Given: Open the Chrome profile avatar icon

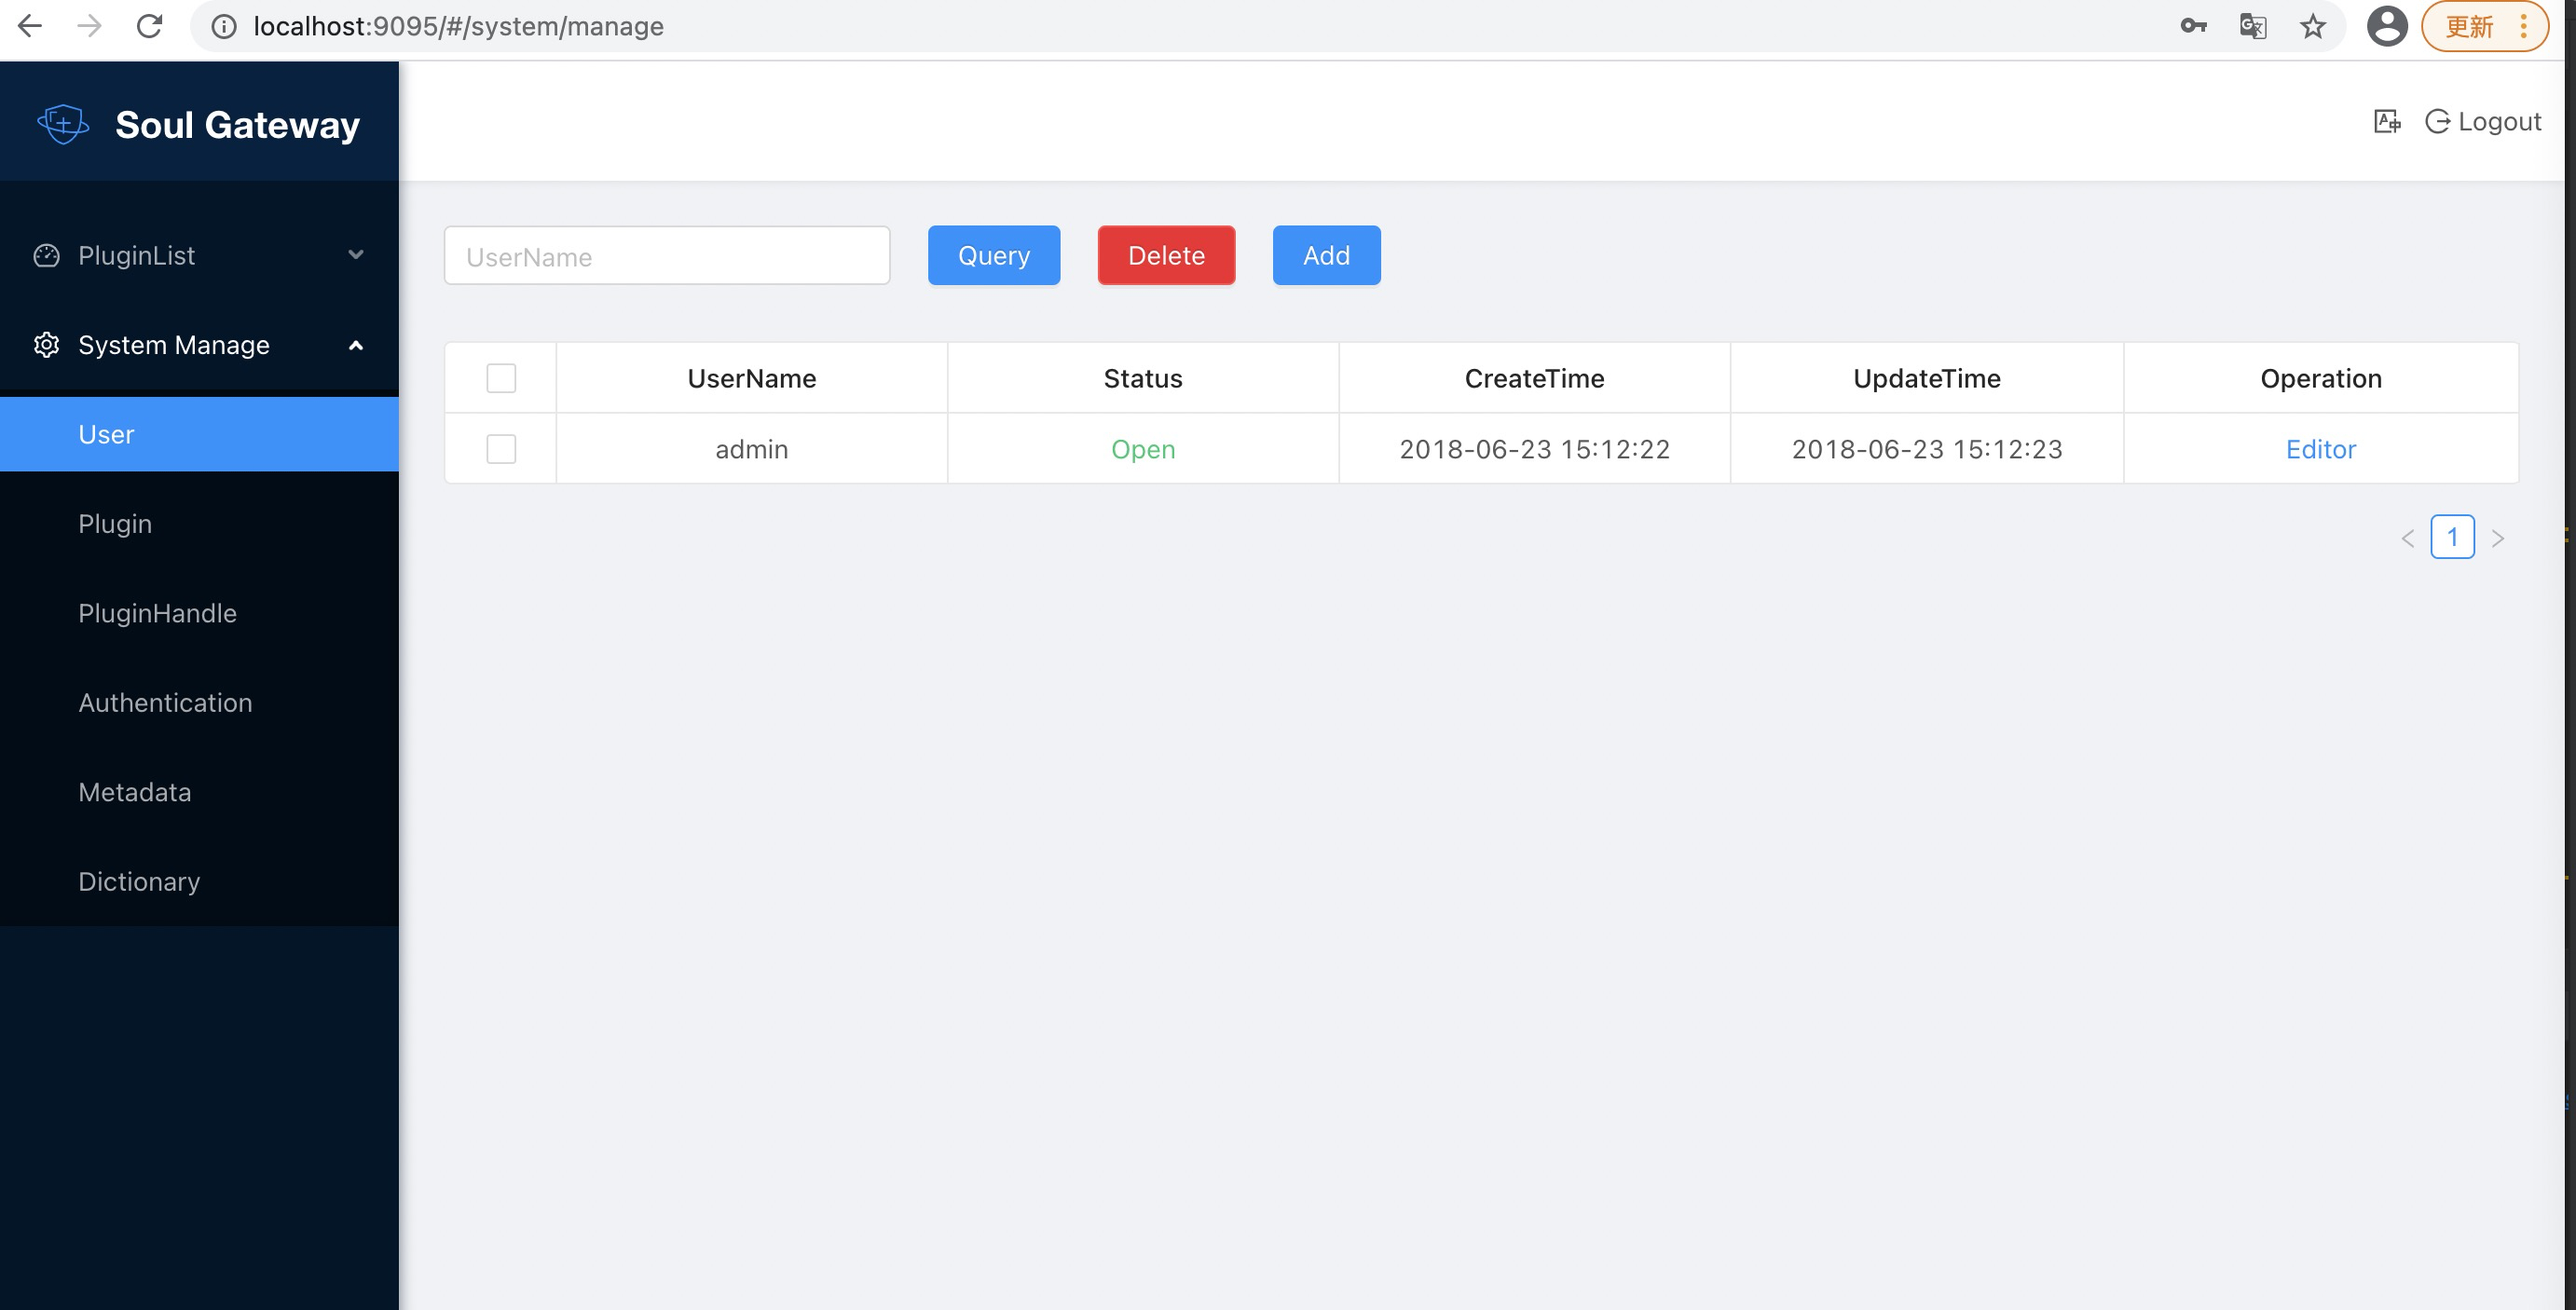Looking at the screenshot, I should tap(2386, 26).
